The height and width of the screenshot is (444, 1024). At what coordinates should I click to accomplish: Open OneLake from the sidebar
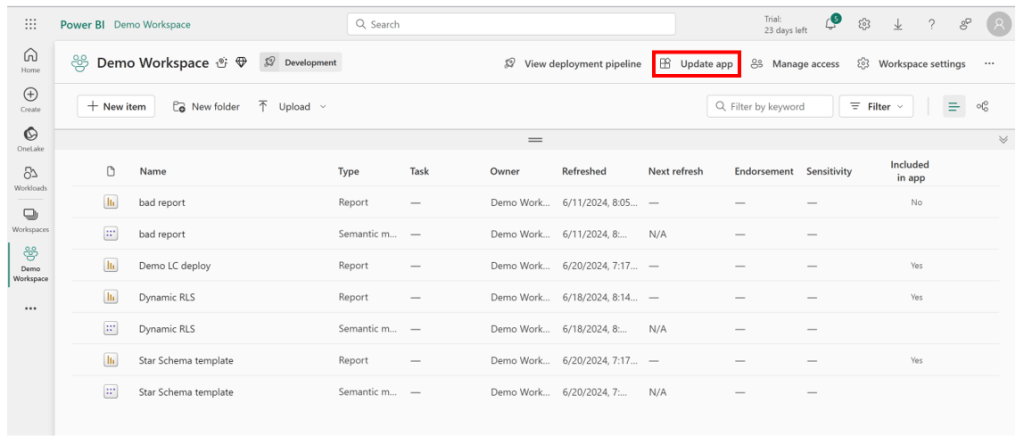[30, 139]
